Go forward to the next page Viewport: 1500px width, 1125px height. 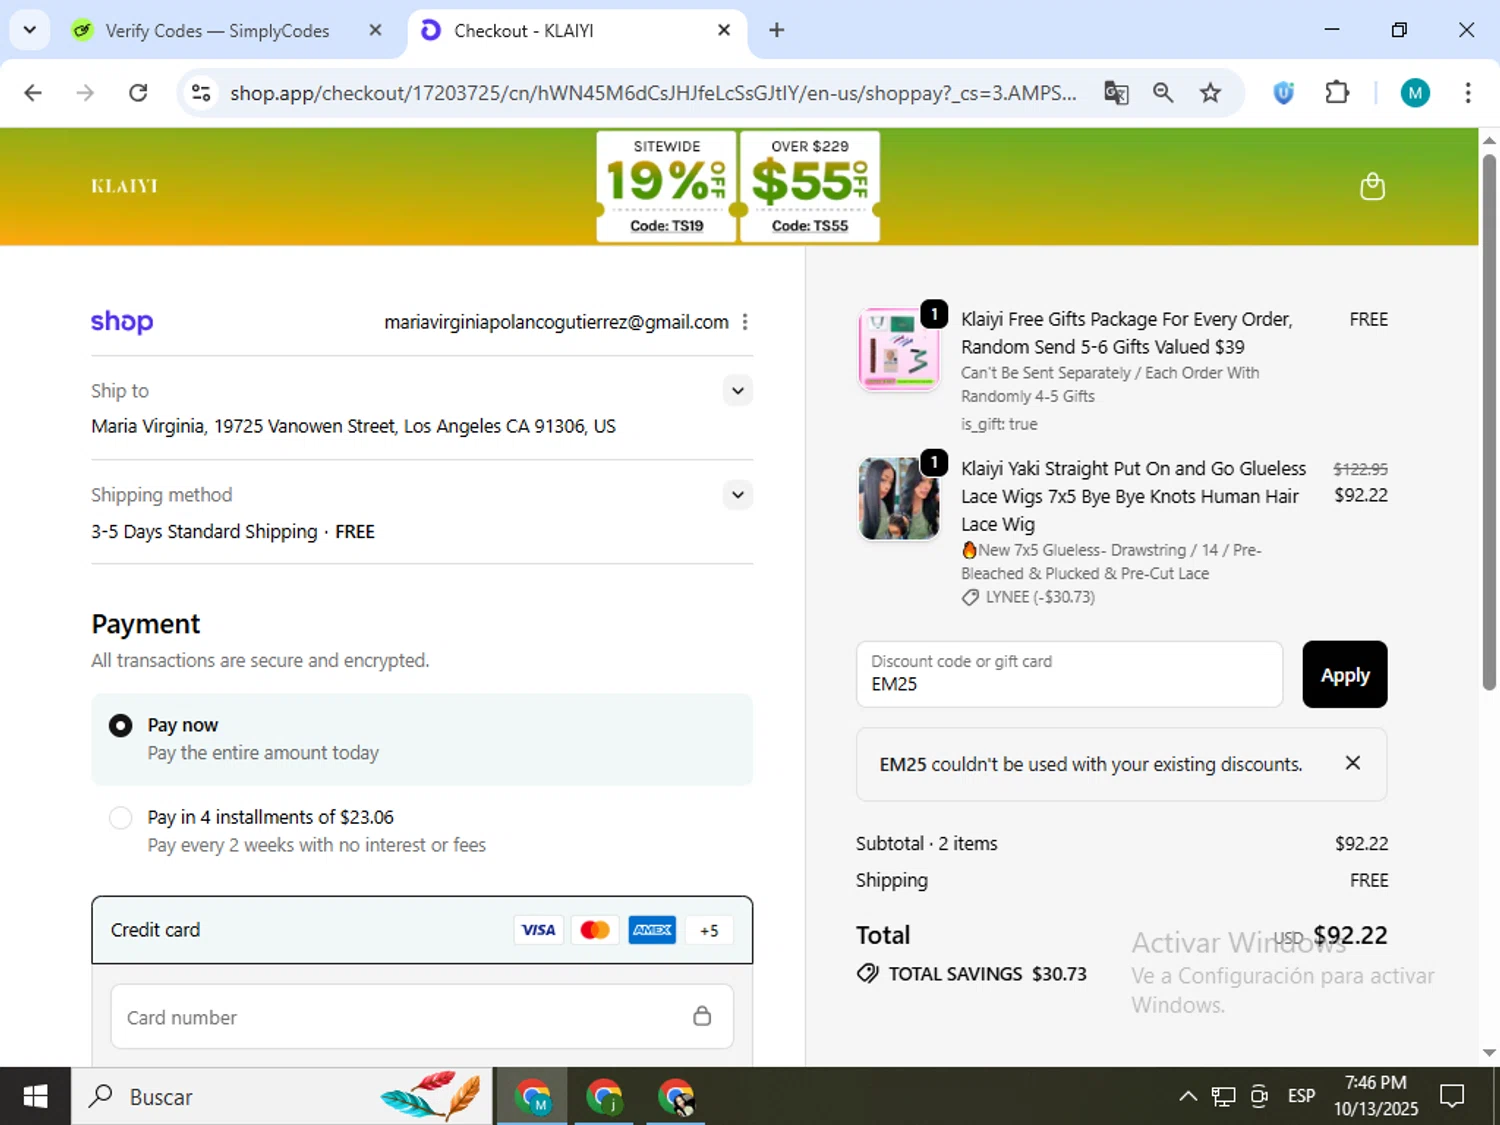pyautogui.click(x=86, y=93)
